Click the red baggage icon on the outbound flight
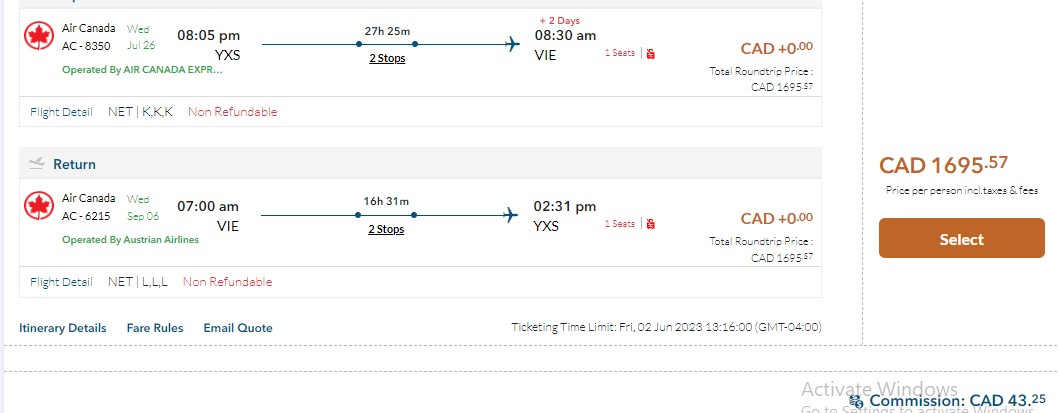The image size is (1058, 413). [650, 53]
